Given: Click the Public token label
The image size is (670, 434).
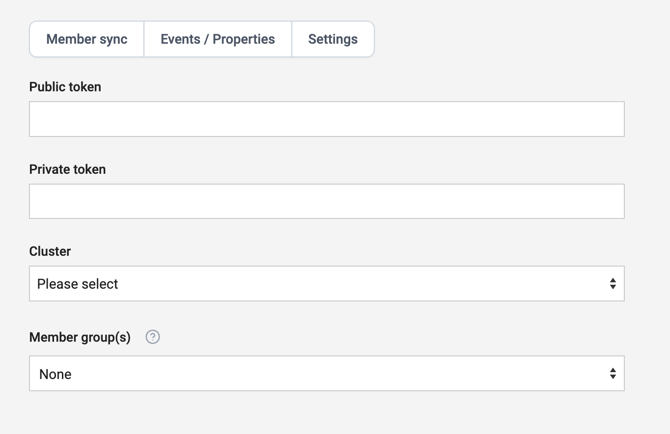Looking at the screenshot, I should click(65, 87).
